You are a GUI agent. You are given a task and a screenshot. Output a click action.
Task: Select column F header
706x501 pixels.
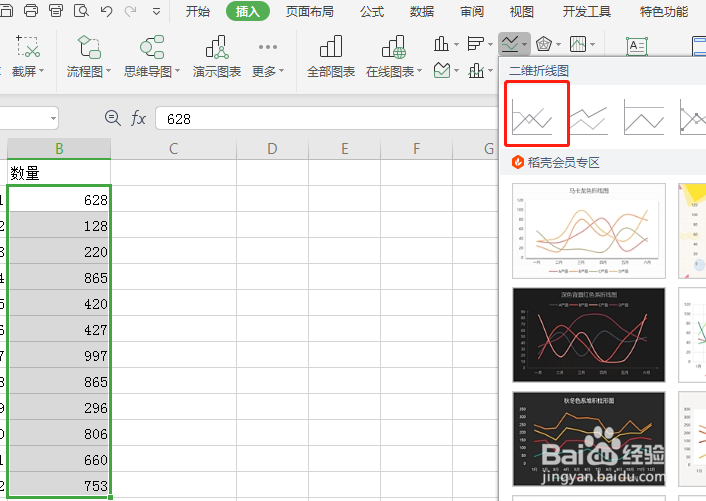pyautogui.click(x=416, y=149)
